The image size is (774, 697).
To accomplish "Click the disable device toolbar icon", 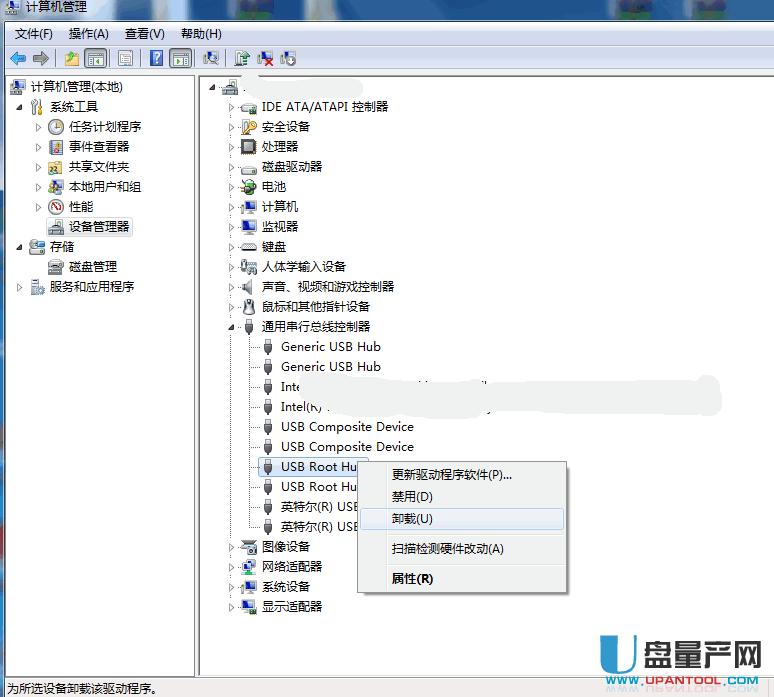I will click(288, 58).
